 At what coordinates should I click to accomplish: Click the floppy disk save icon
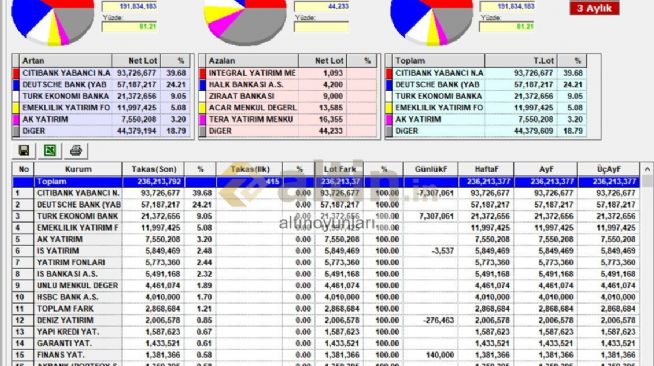[24, 150]
